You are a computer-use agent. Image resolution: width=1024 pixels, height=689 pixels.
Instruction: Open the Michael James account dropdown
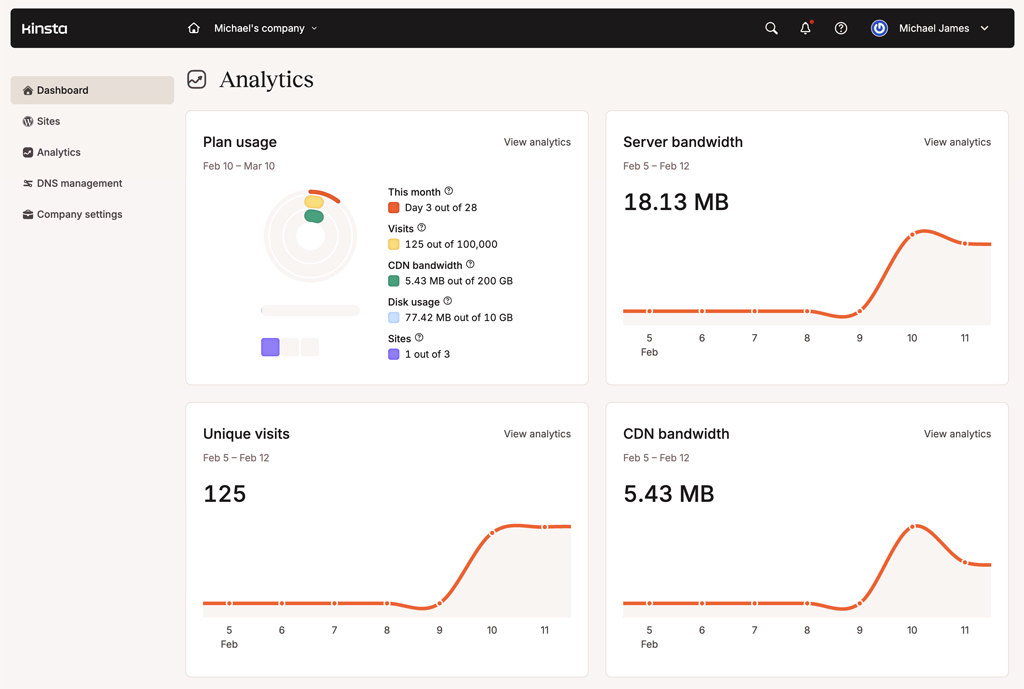coord(984,28)
